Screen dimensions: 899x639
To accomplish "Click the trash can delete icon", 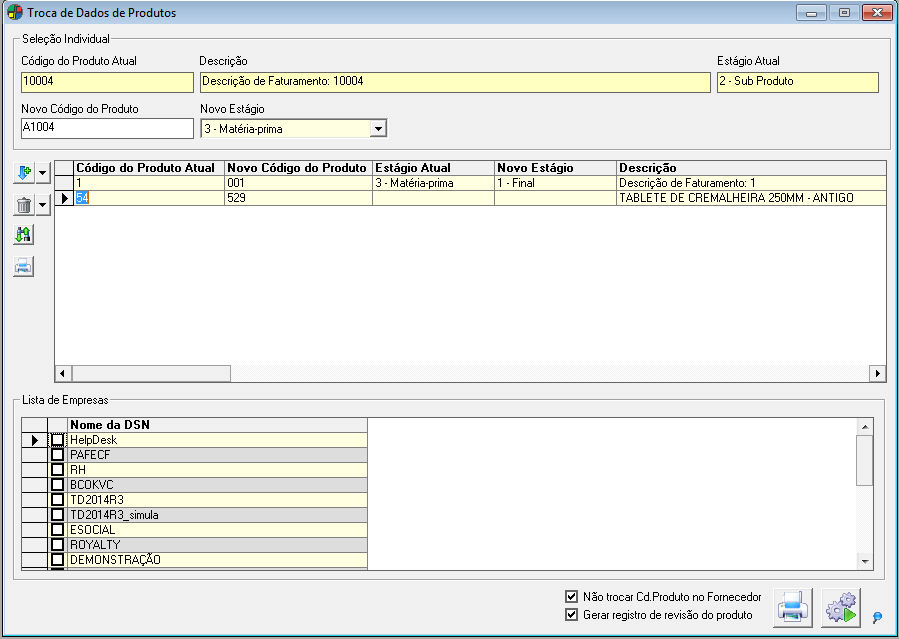I will click(24, 206).
